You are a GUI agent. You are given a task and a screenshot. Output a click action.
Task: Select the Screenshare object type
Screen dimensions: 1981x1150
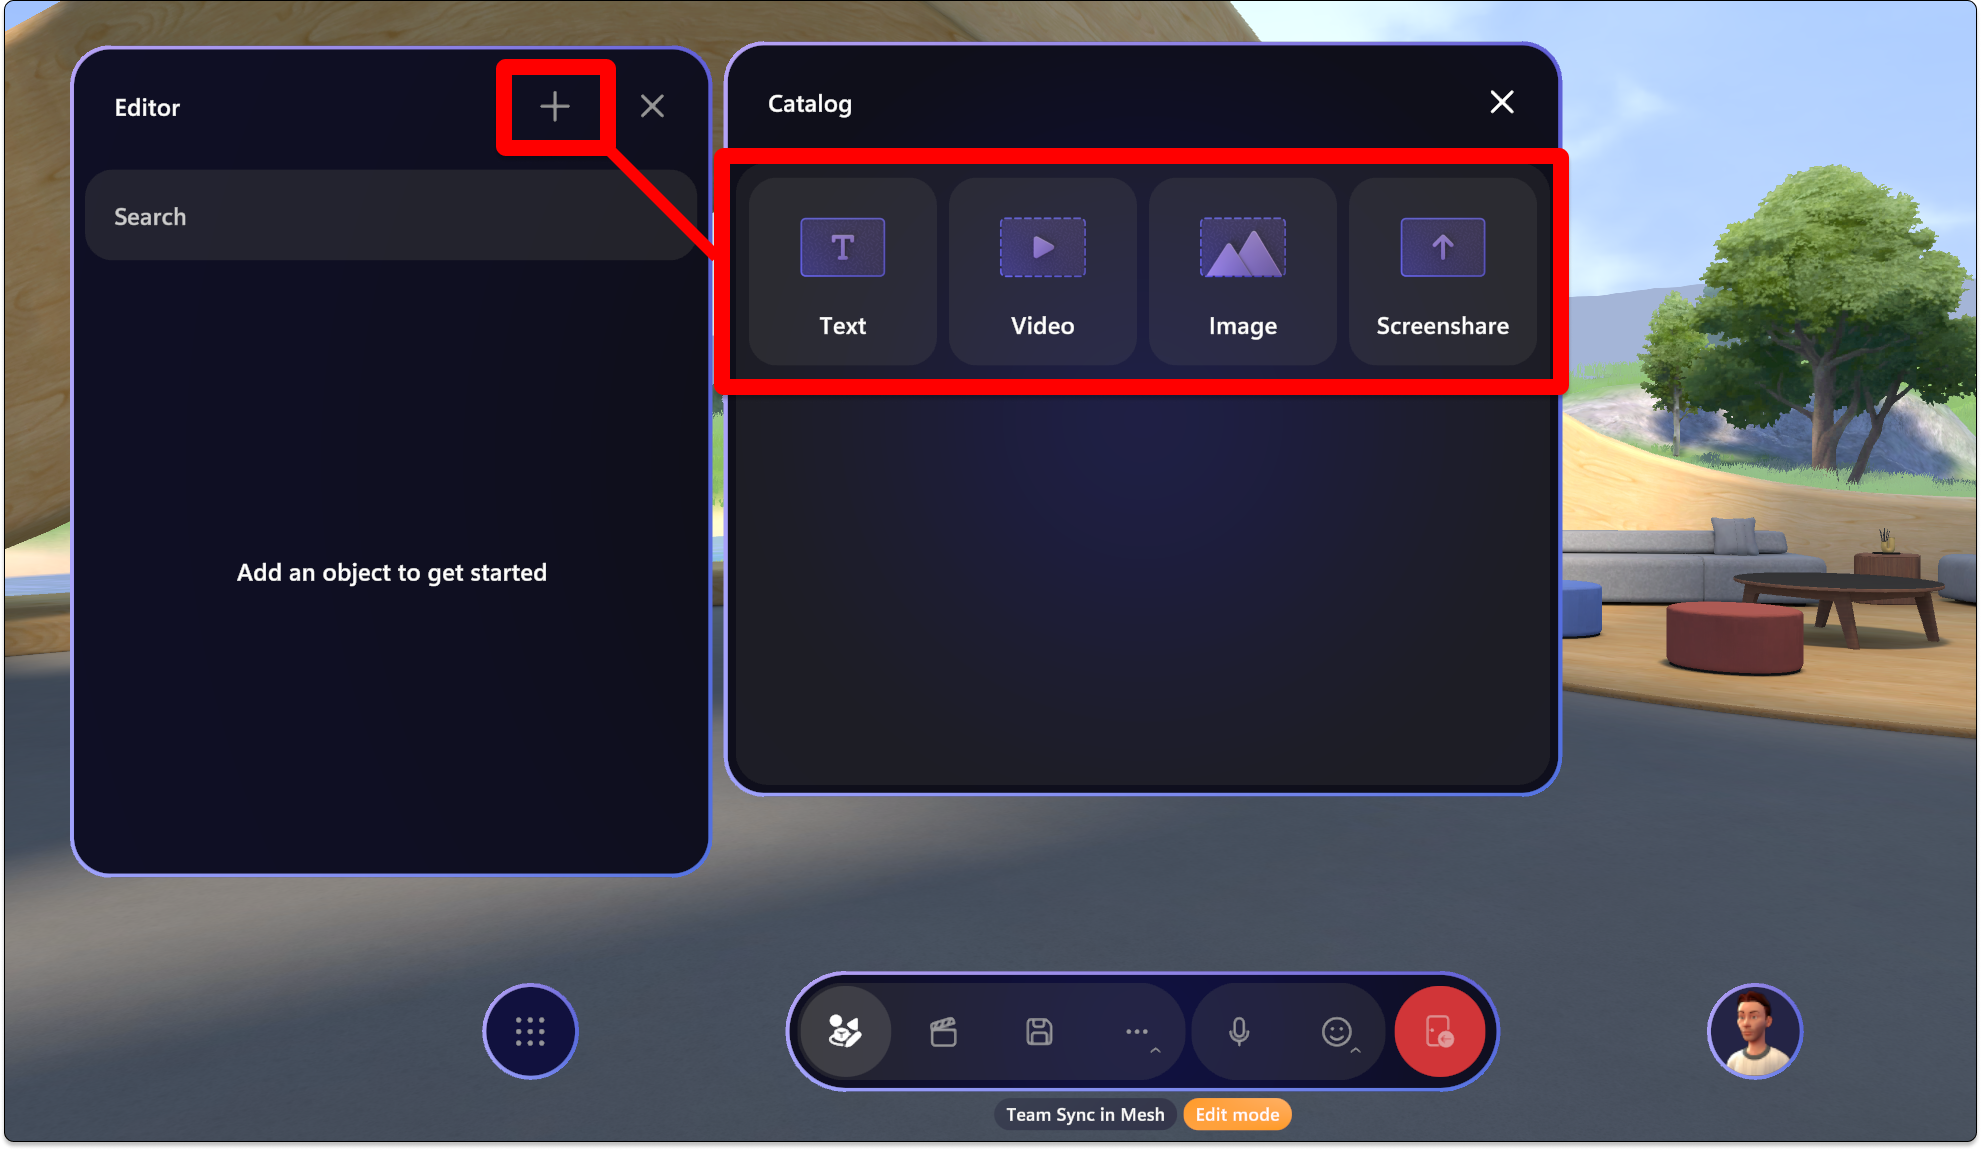(1443, 268)
